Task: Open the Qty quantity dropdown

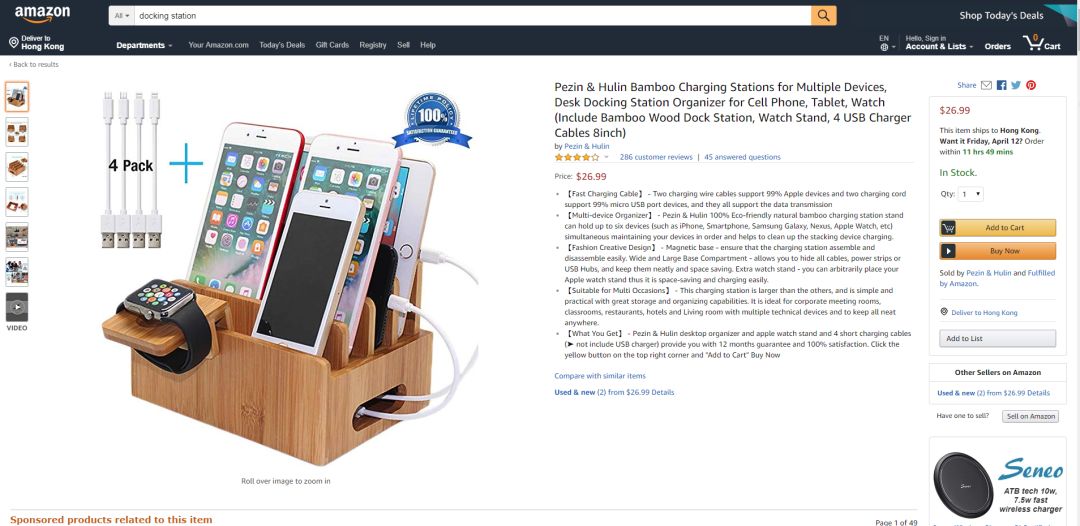Action: [970, 194]
